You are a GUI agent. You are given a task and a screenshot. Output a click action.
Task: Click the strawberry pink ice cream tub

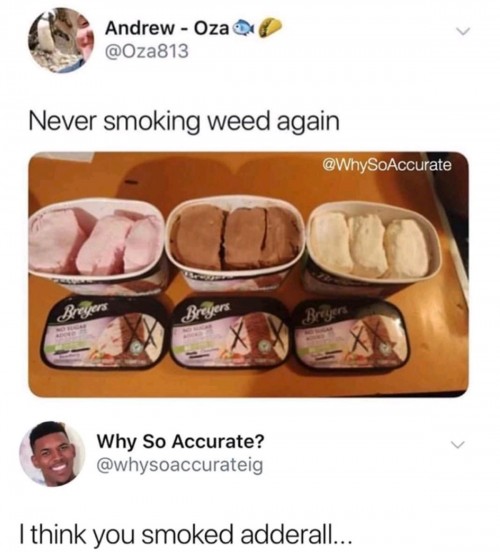[97, 246]
